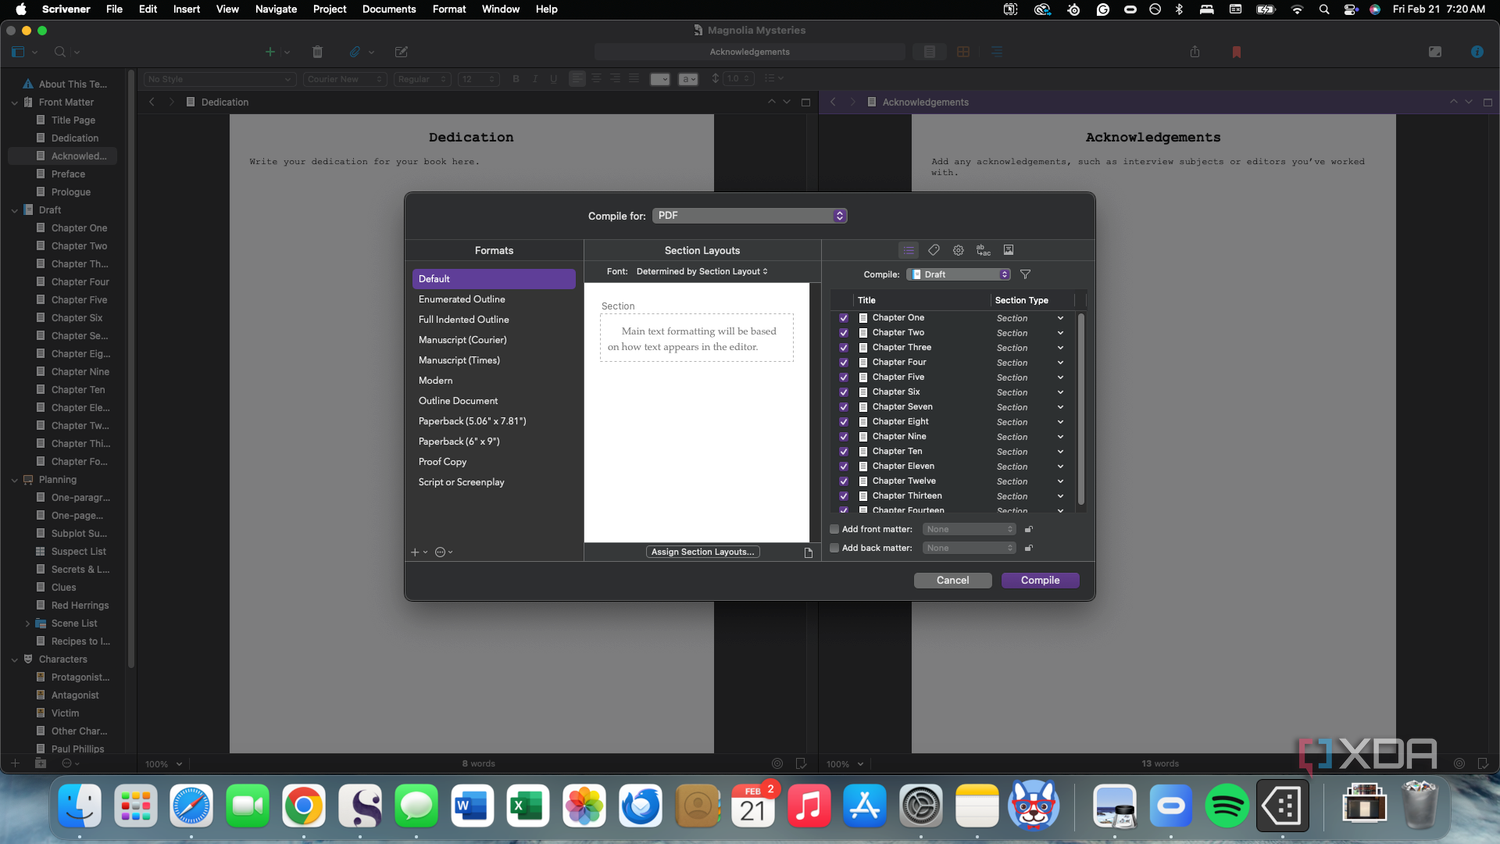Click the trash icon in Scrivener toolbar

click(x=317, y=52)
